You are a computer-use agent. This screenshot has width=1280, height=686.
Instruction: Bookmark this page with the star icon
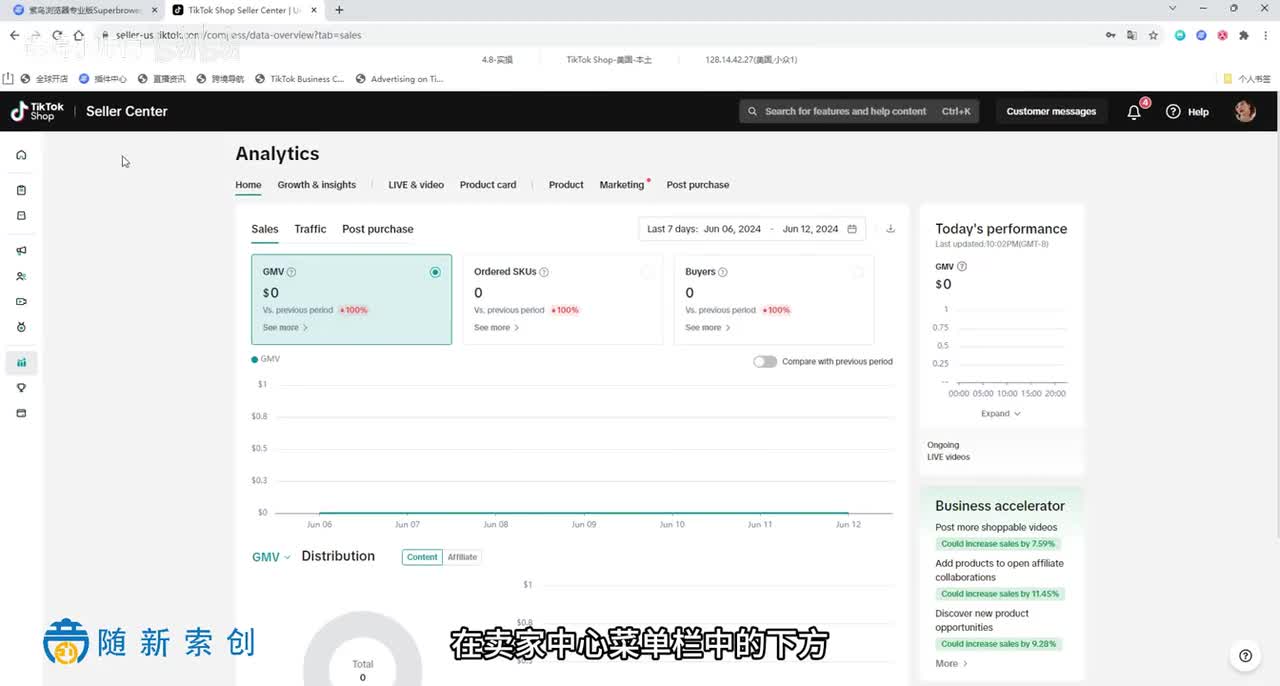click(x=1153, y=35)
